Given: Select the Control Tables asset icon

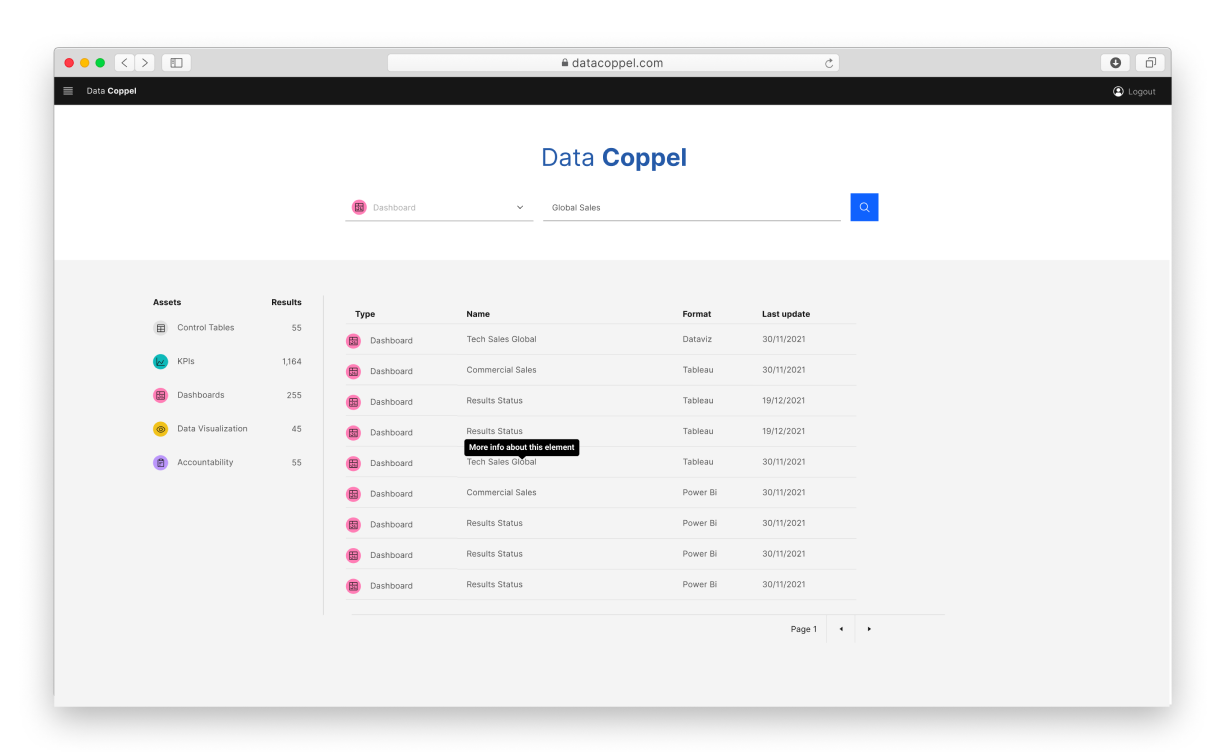Looking at the screenshot, I should tap(161, 328).
